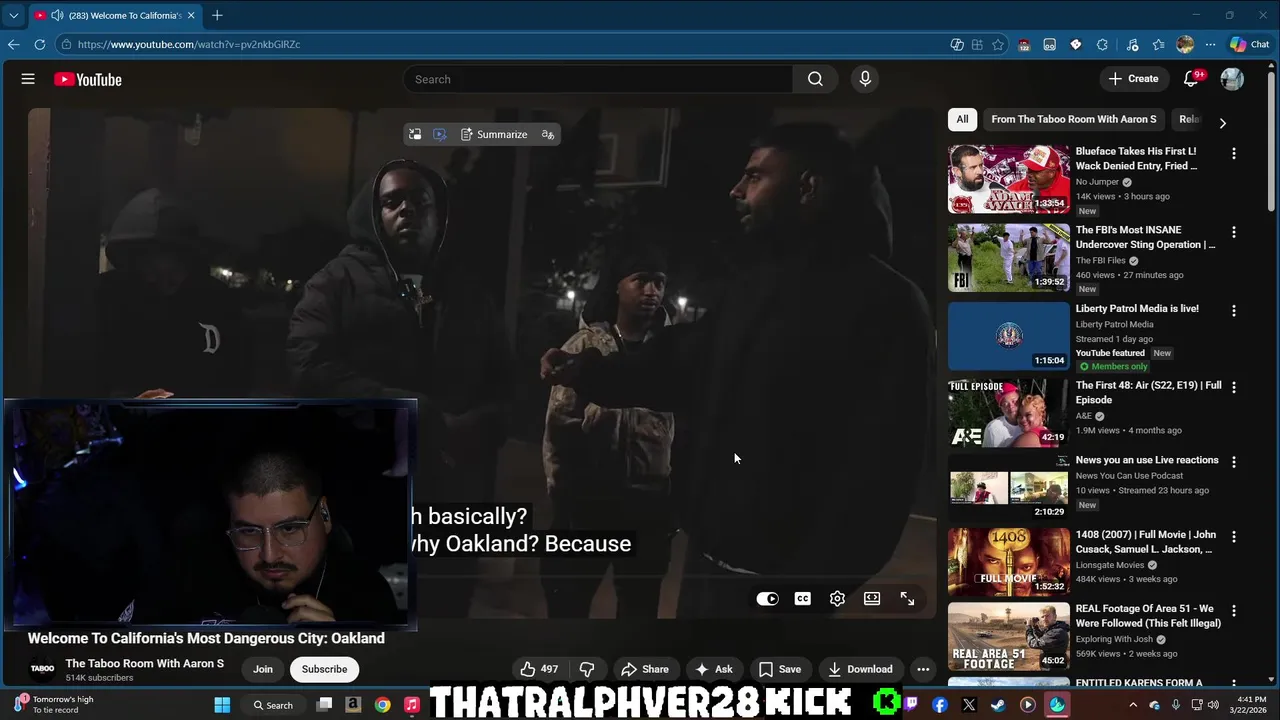
Task: Open Steam from the taskbar
Action: tap(998, 705)
